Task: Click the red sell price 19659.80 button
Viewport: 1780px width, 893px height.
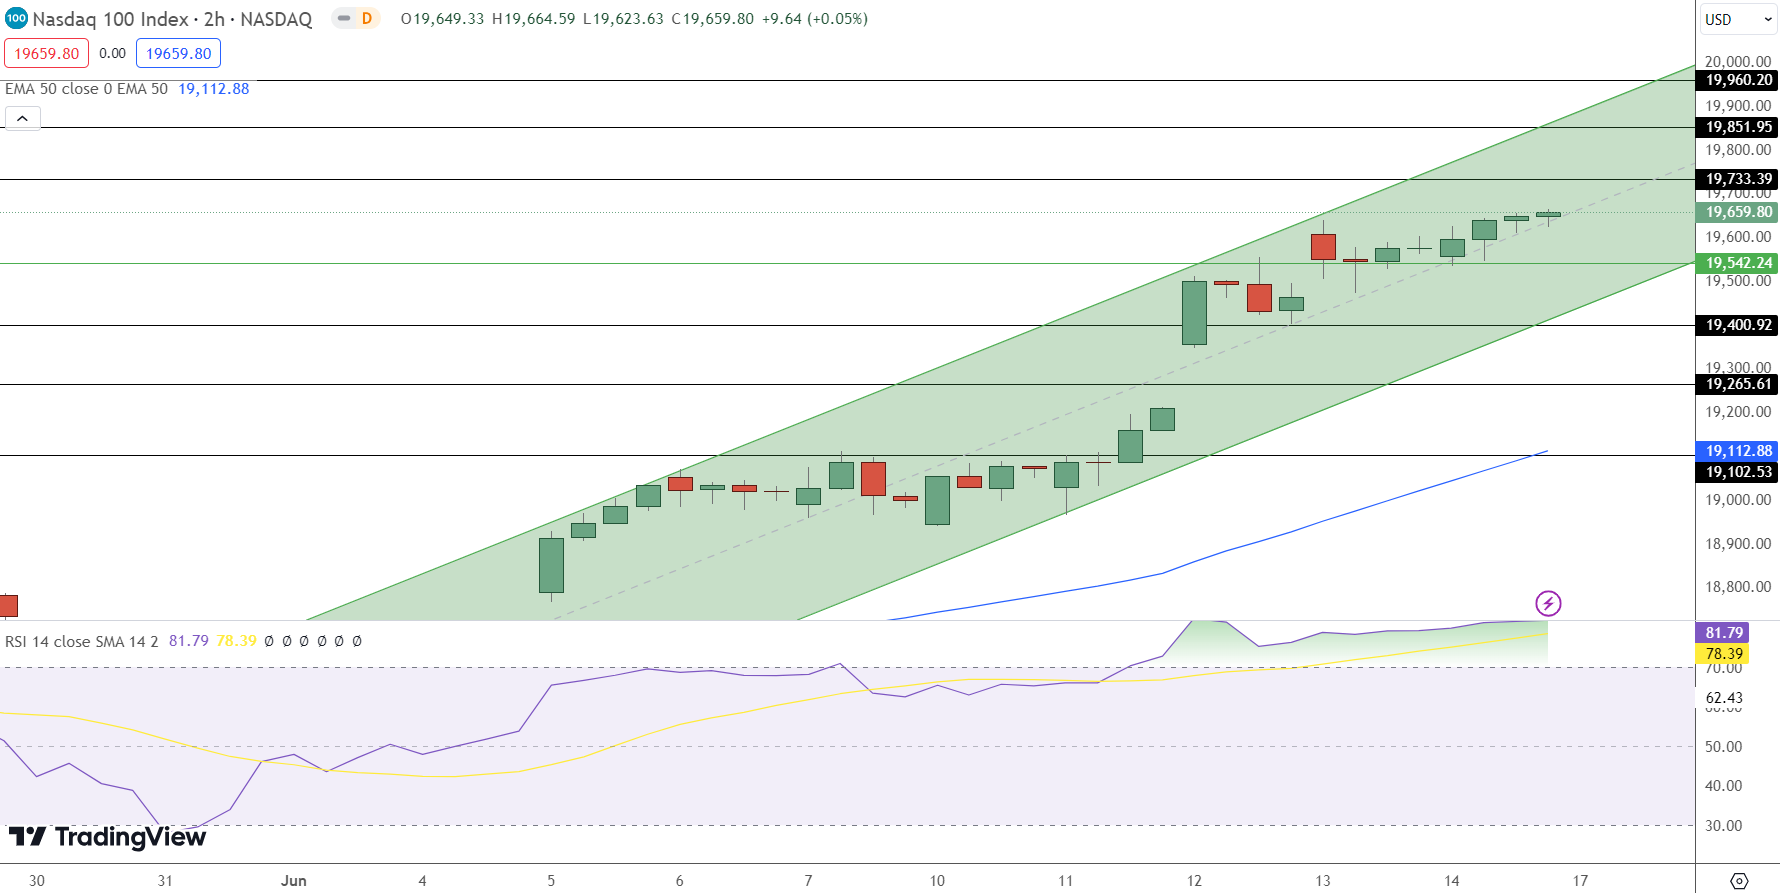Action: (46, 54)
